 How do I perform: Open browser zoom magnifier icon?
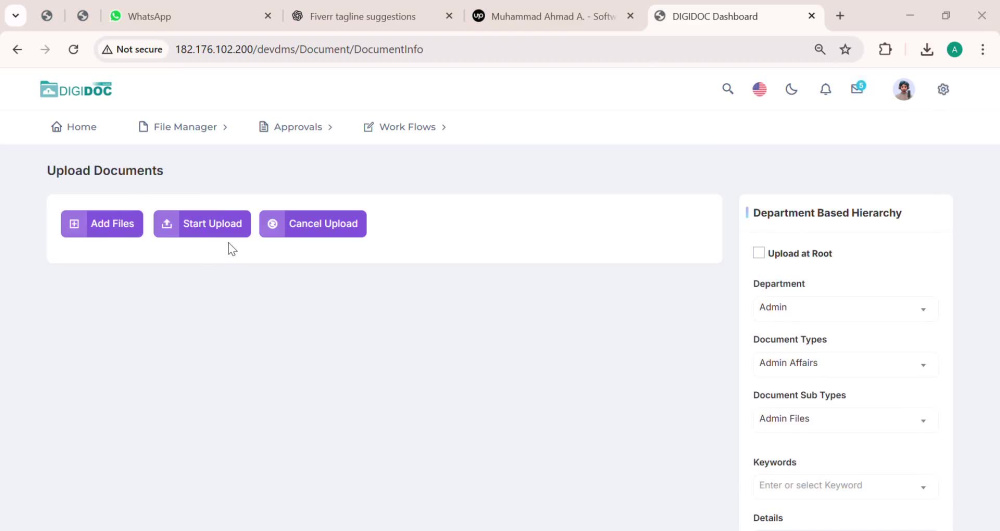[820, 49]
